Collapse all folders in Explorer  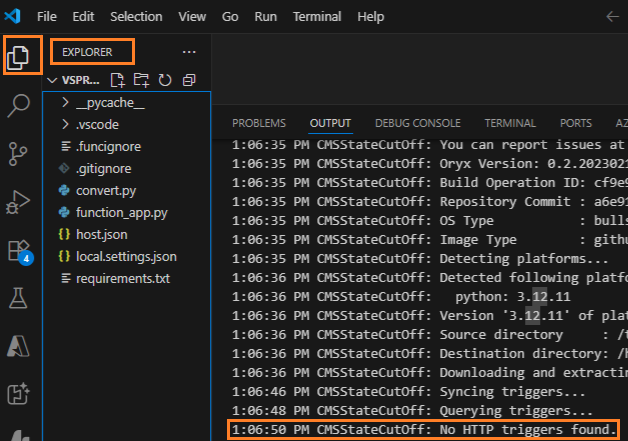[189, 80]
